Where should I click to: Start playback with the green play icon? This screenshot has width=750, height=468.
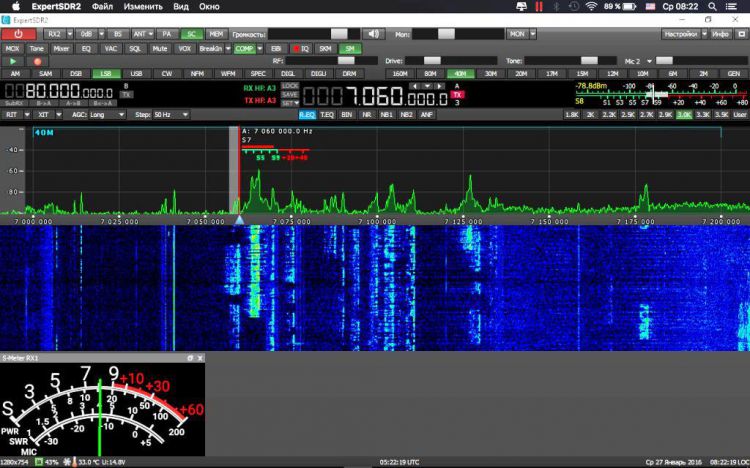click(x=13, y=61)
